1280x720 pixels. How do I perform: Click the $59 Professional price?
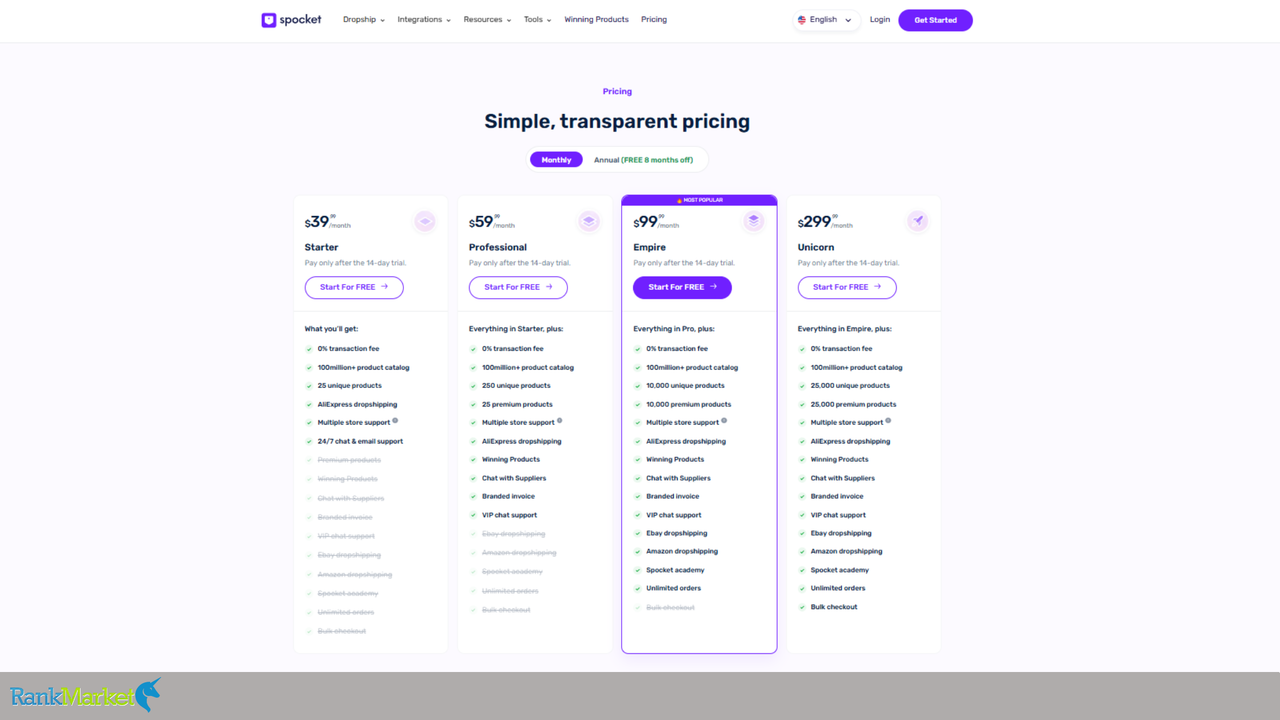click(x=492, y=222)
